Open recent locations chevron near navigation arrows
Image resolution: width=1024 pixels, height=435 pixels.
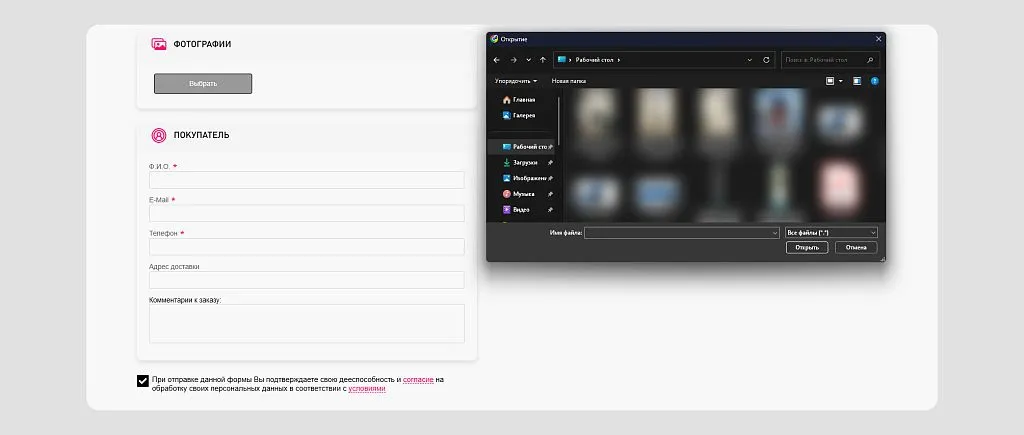click(528, 60)
